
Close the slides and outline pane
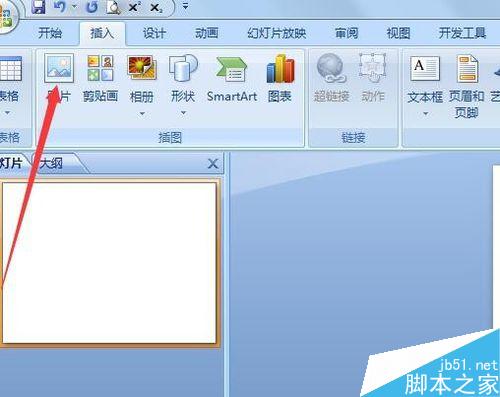pyautogui.click(x=213, y=164)
